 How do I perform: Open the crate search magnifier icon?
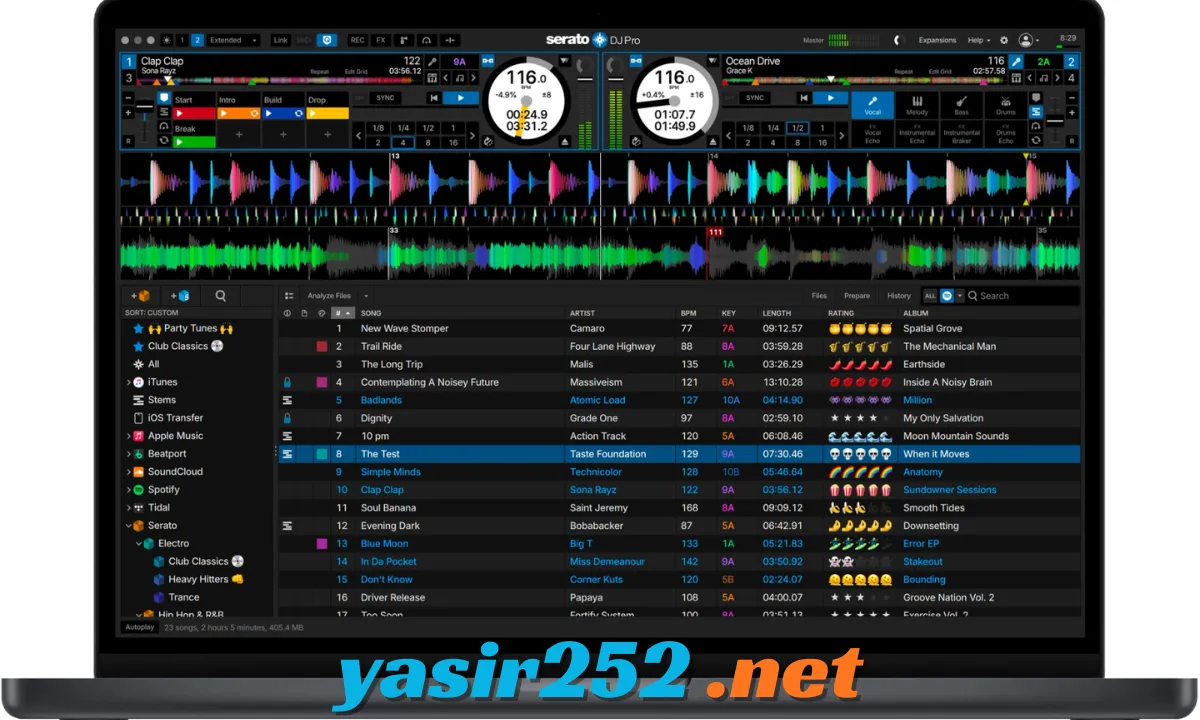(221, 296)
